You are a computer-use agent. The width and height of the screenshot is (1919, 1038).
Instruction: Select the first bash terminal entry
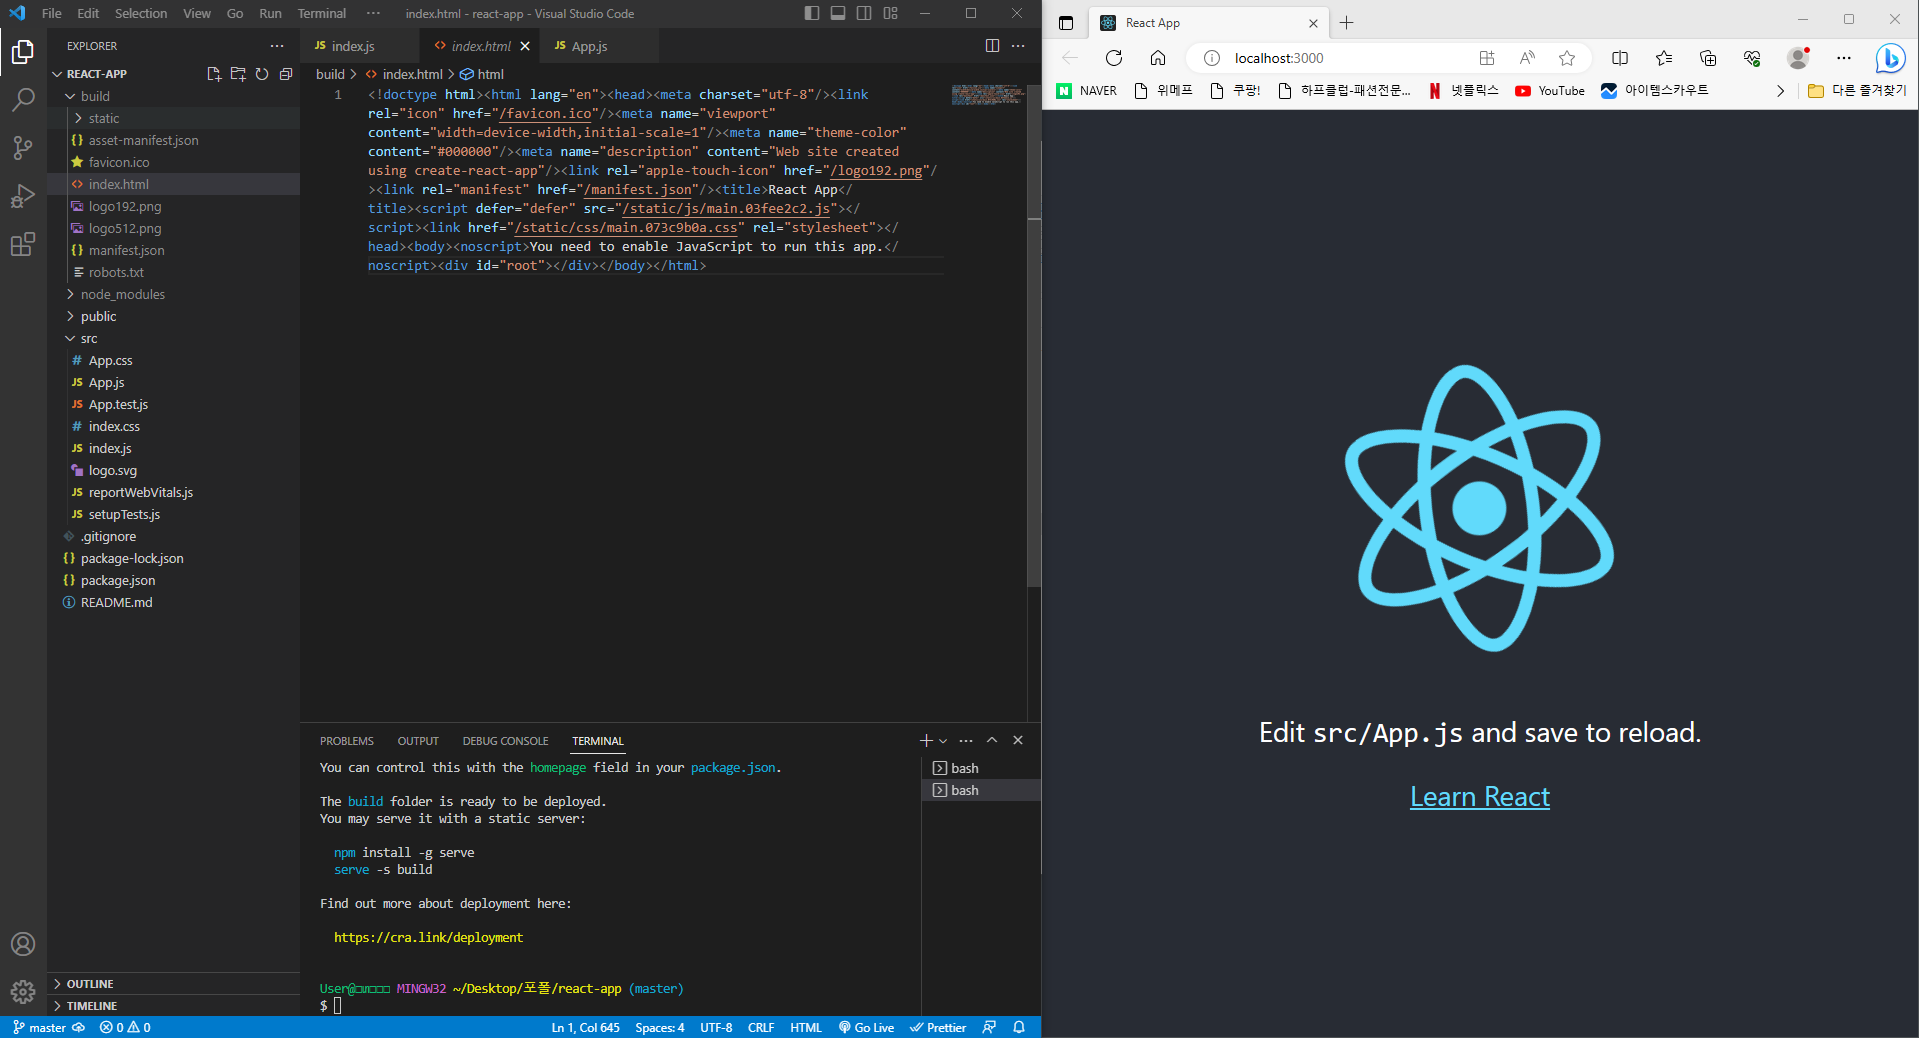(980, 768)
